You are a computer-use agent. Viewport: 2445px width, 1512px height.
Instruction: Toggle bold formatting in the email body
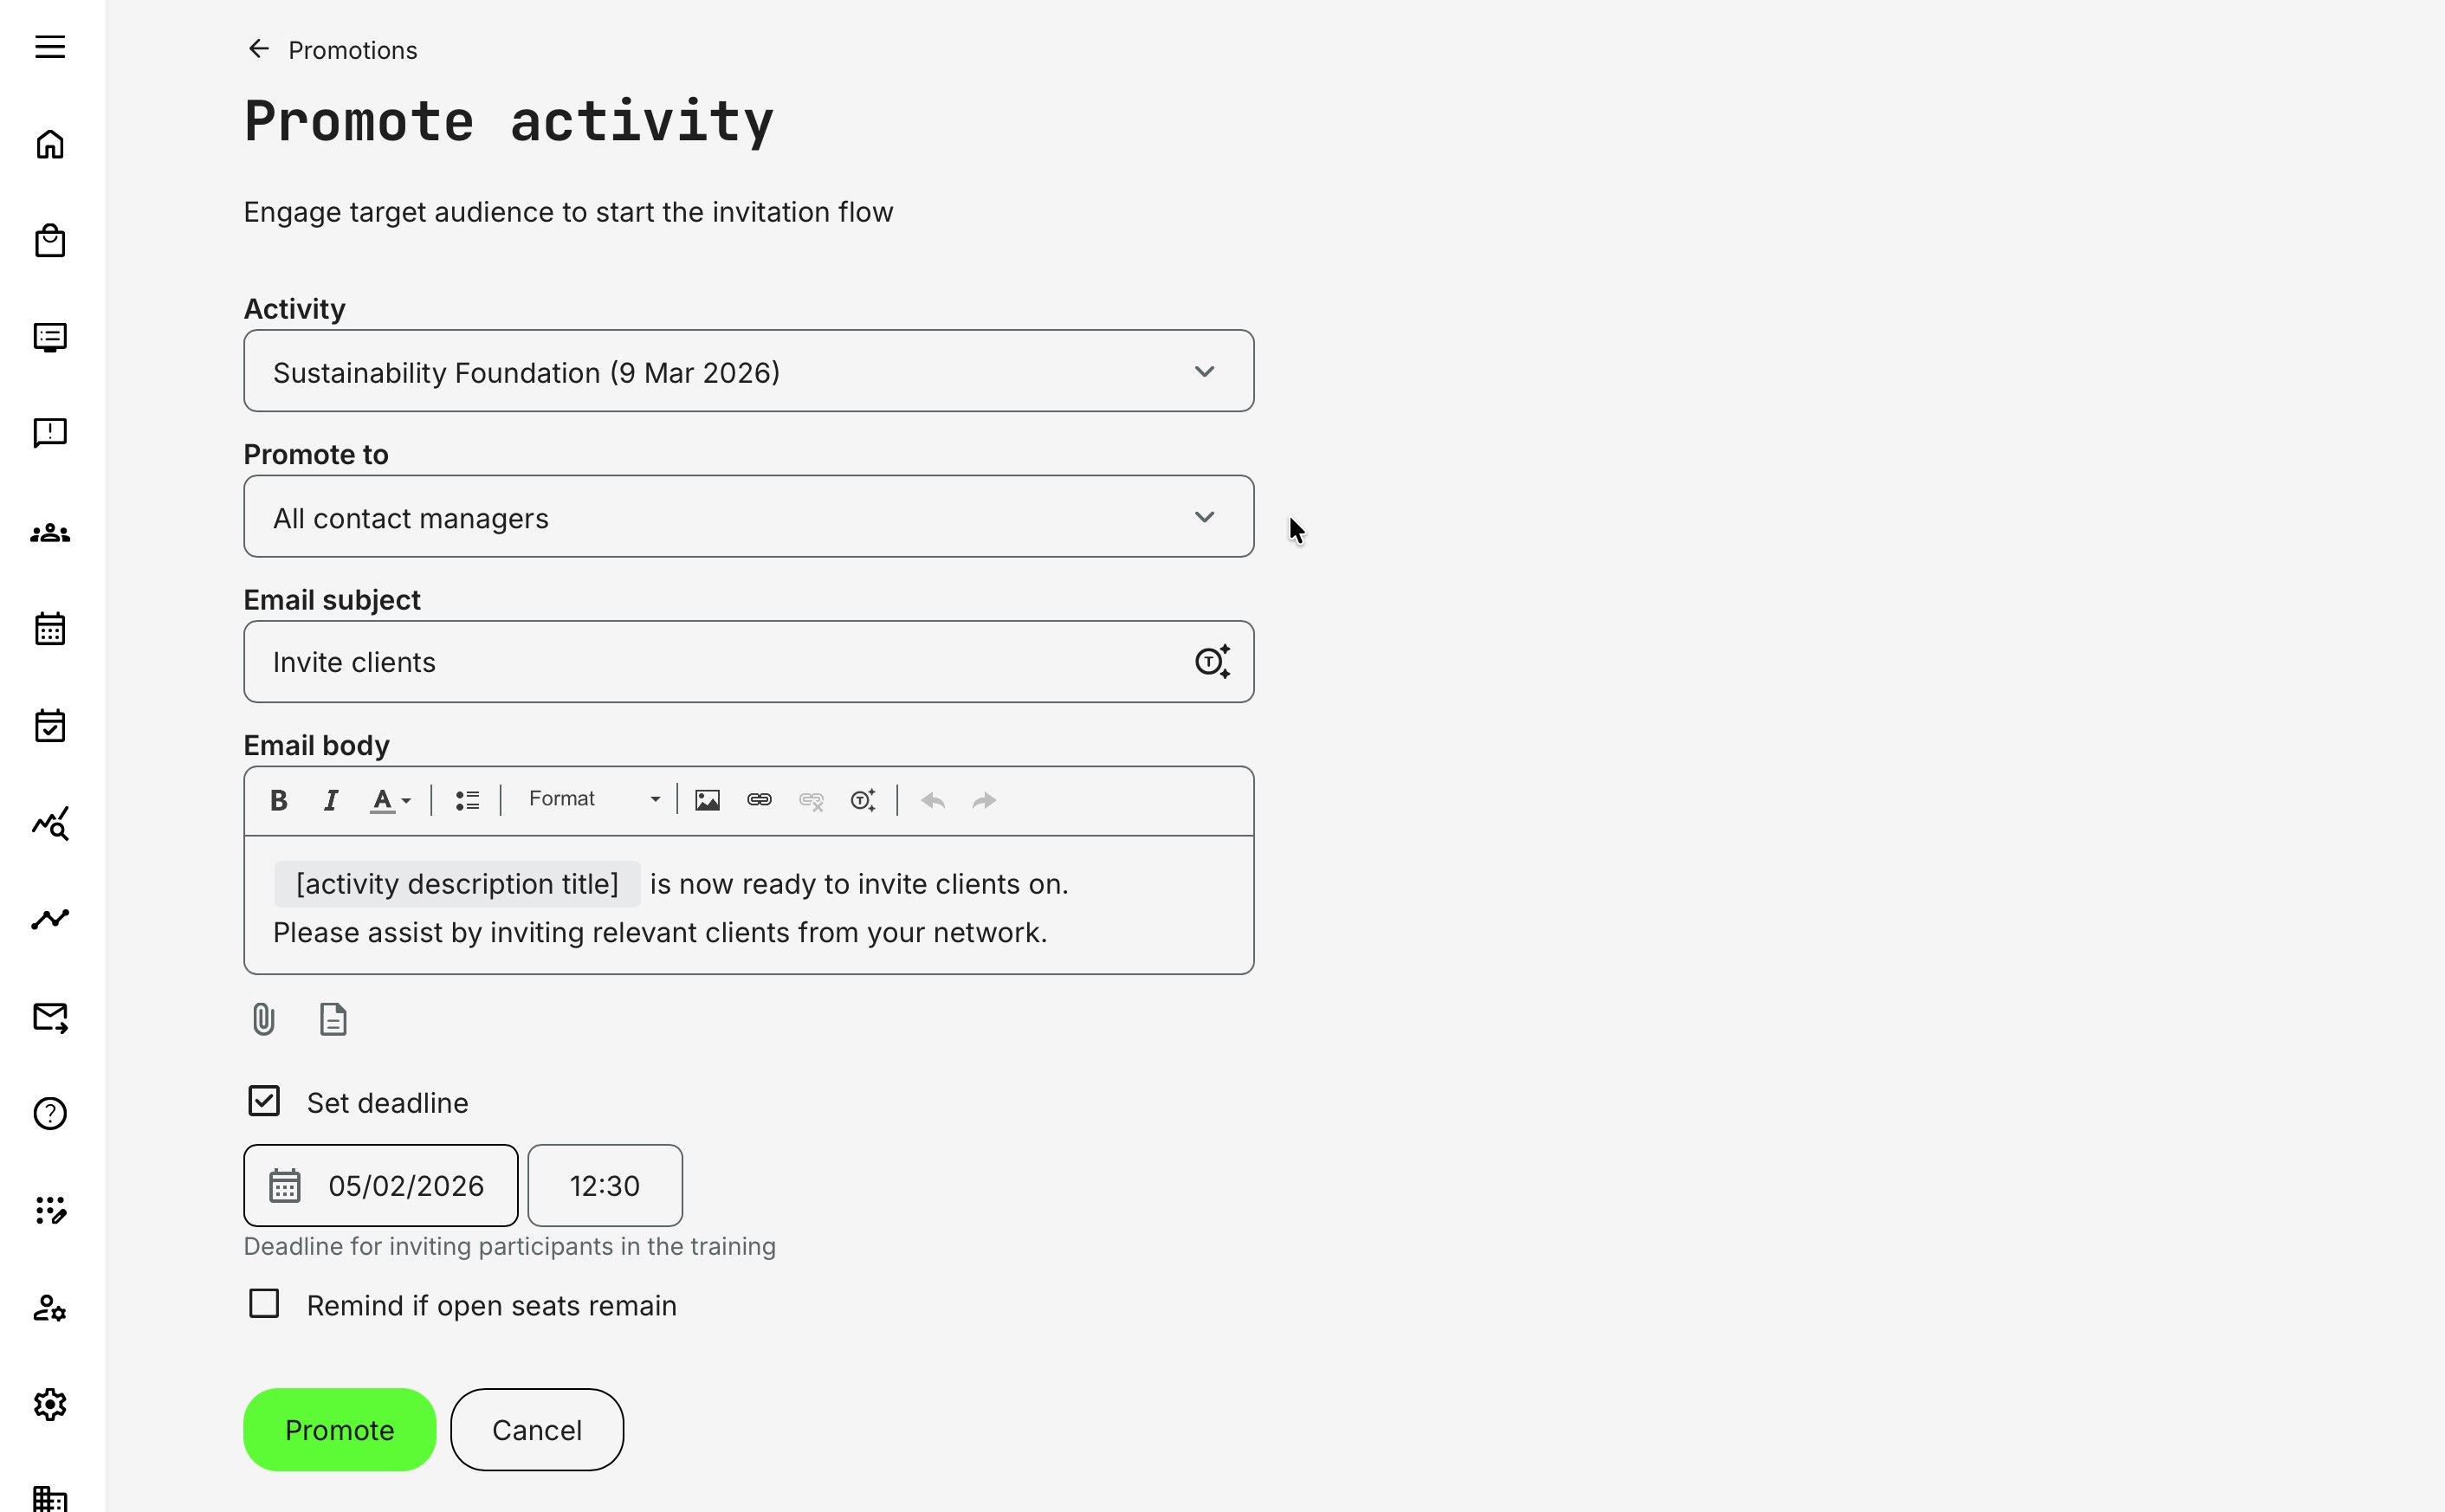tap(278, 799)
